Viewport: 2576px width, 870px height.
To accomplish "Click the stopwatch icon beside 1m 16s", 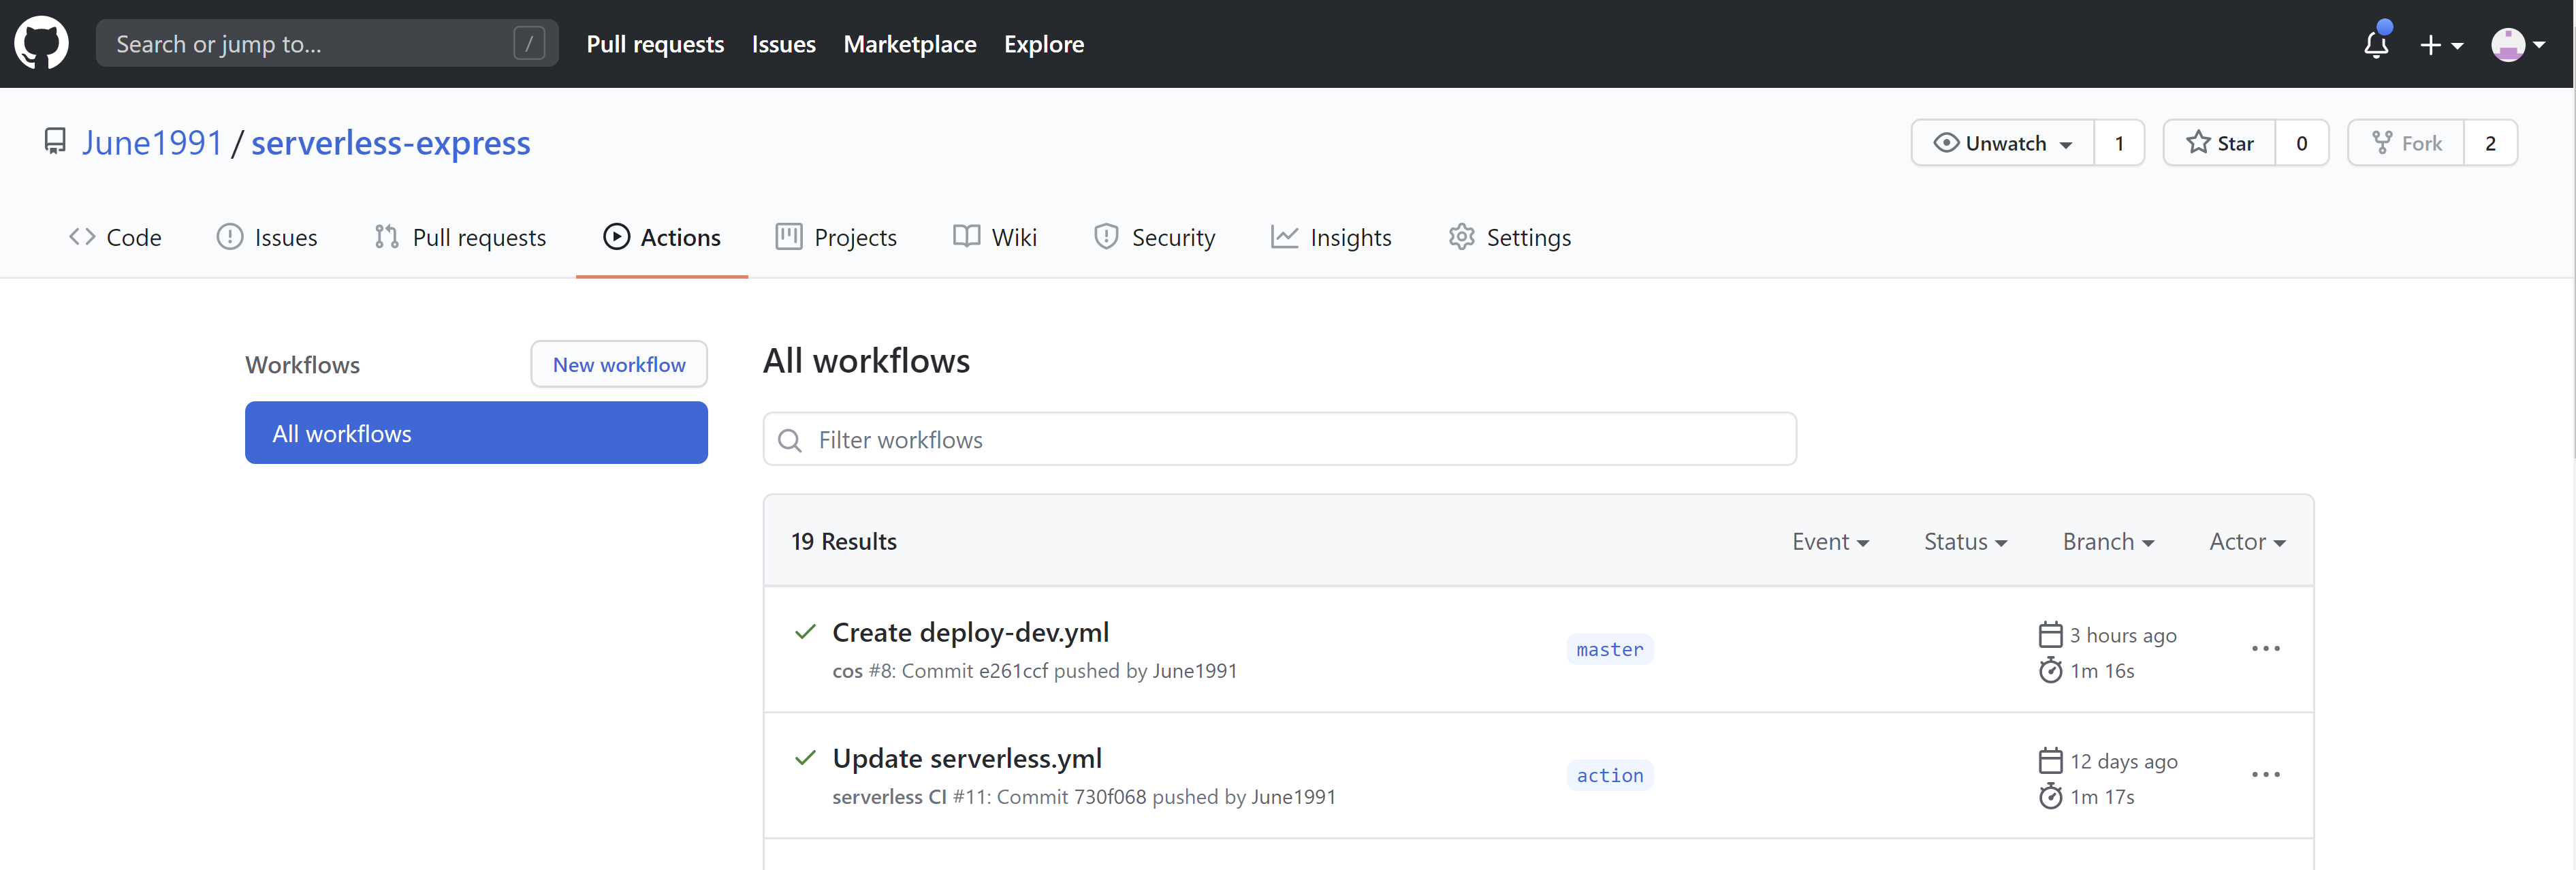I will coord(2050,670).
